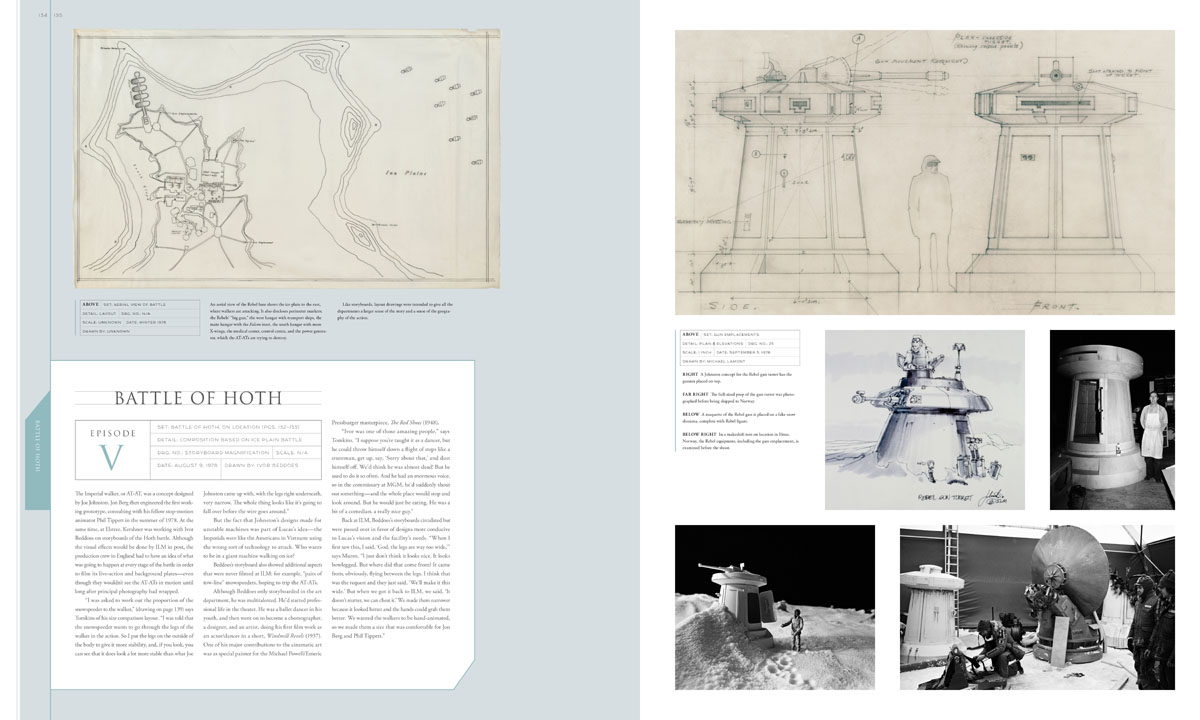Open the turret maquette snow diorama photo

click(775, 607)
